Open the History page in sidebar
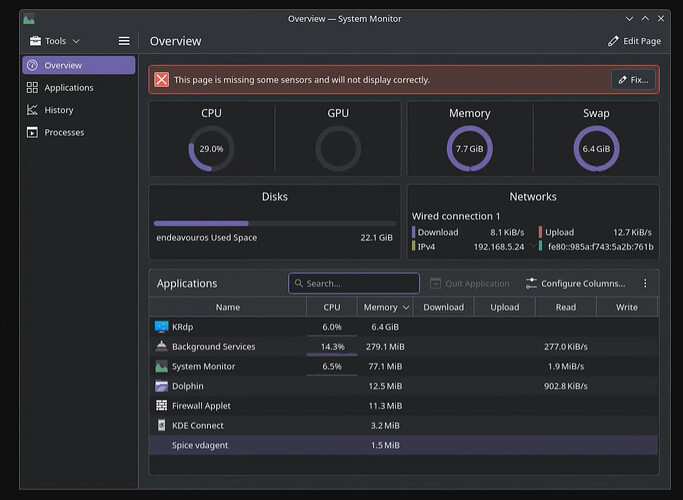 pos(58,110)
